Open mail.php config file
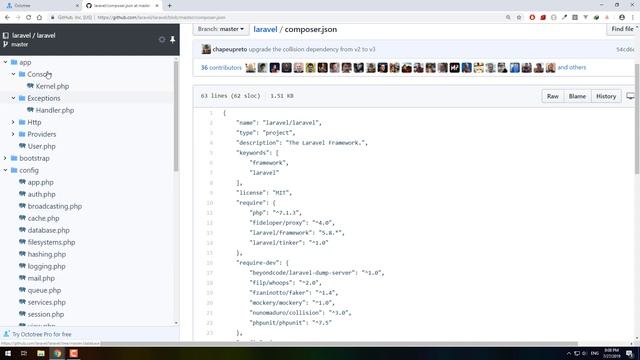 (x=41, y=278)
